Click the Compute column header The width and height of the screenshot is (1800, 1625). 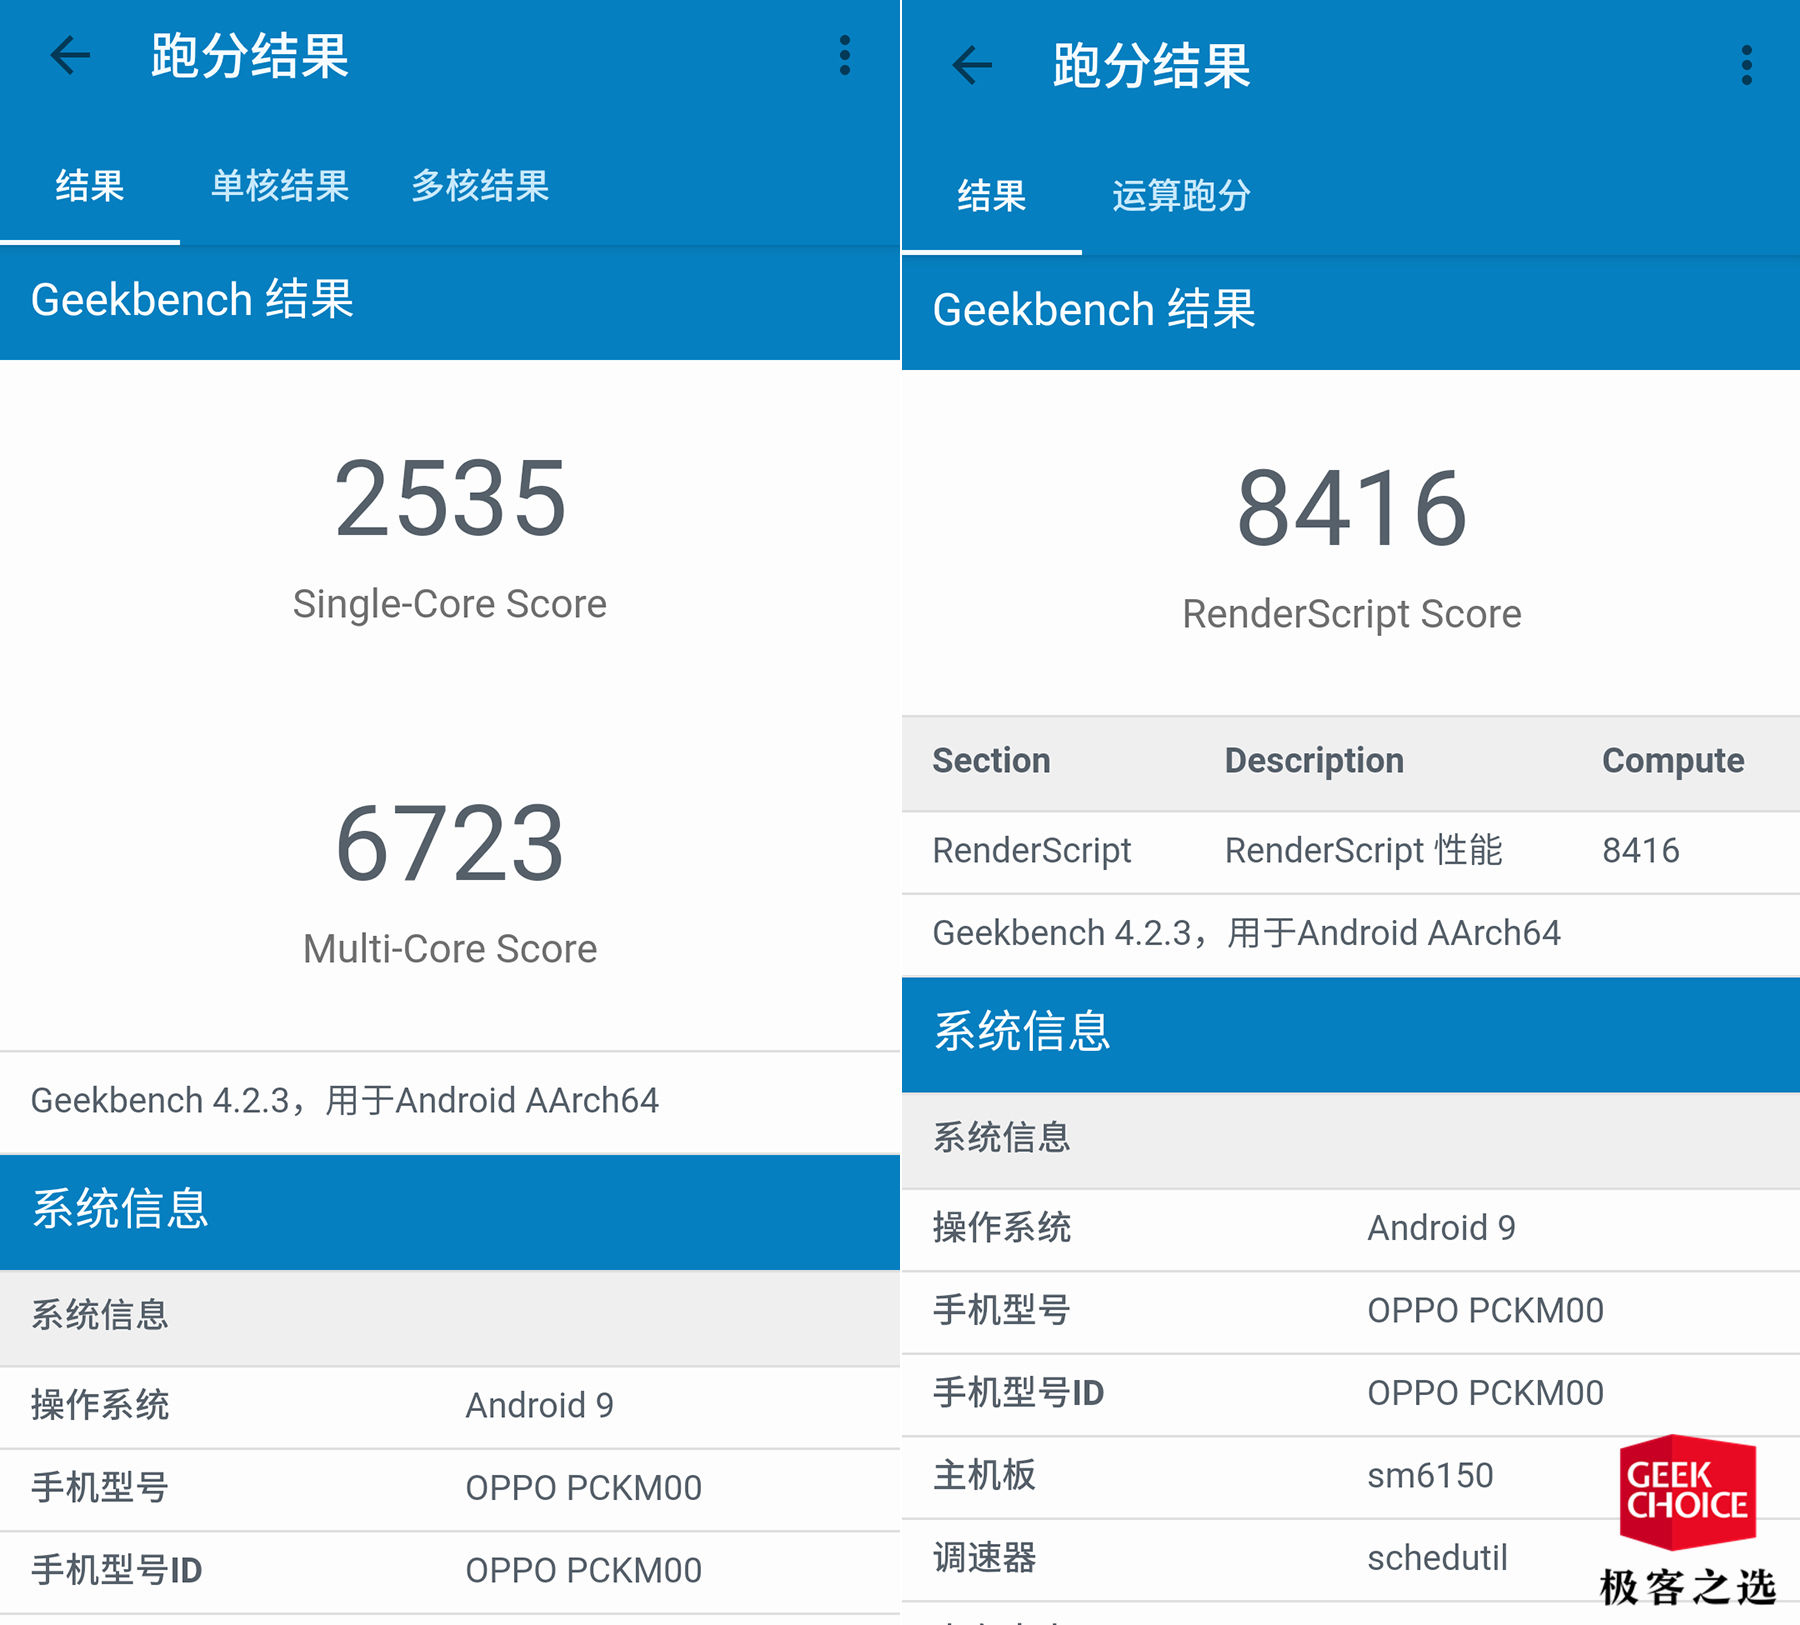point(1673,761)
